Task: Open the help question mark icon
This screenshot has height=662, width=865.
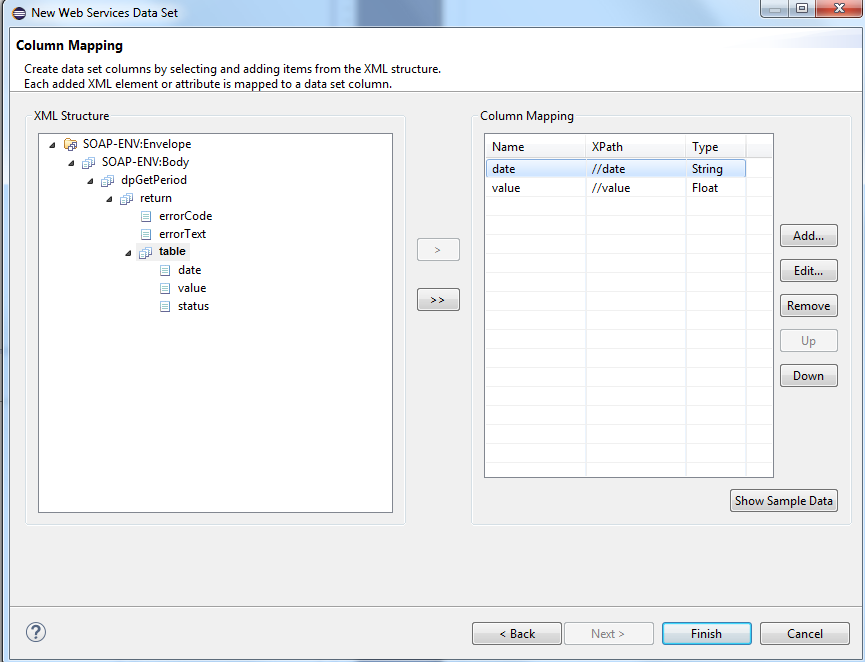Action: [36, 632]
